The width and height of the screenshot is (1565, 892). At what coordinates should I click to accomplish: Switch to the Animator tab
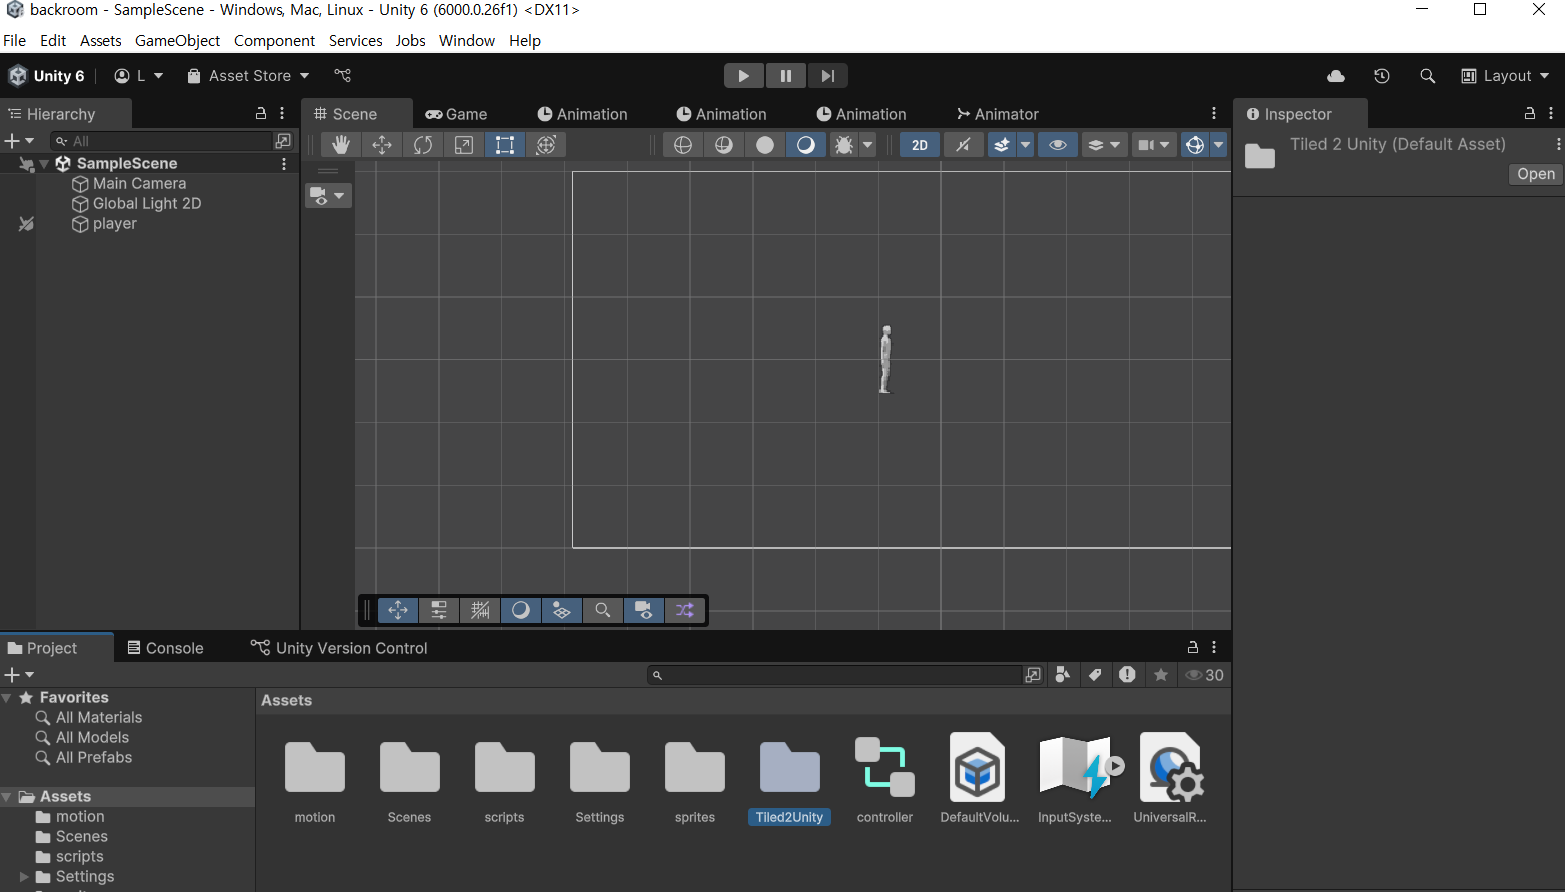[998, 114]
